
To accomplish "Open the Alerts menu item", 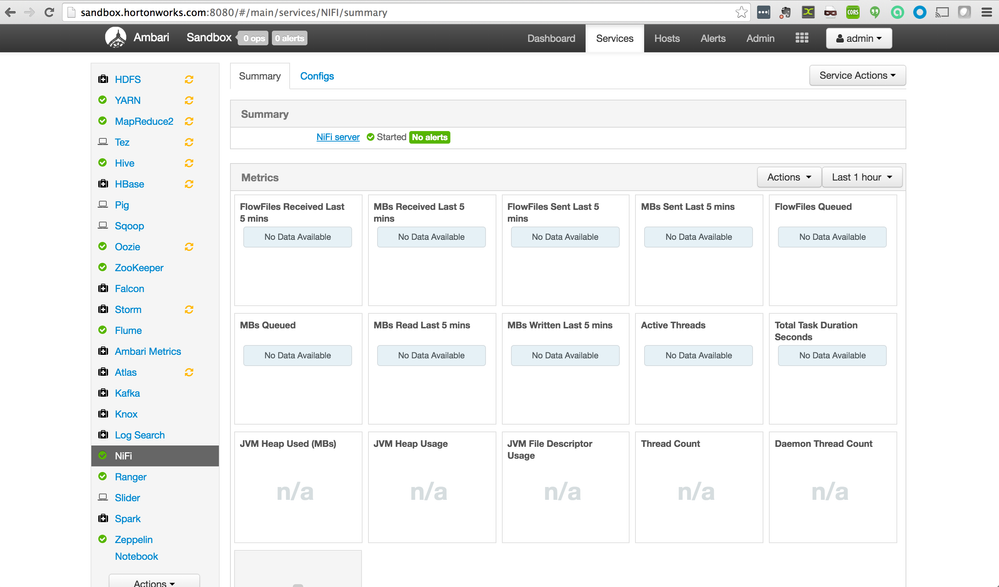I will pos(713,38).
